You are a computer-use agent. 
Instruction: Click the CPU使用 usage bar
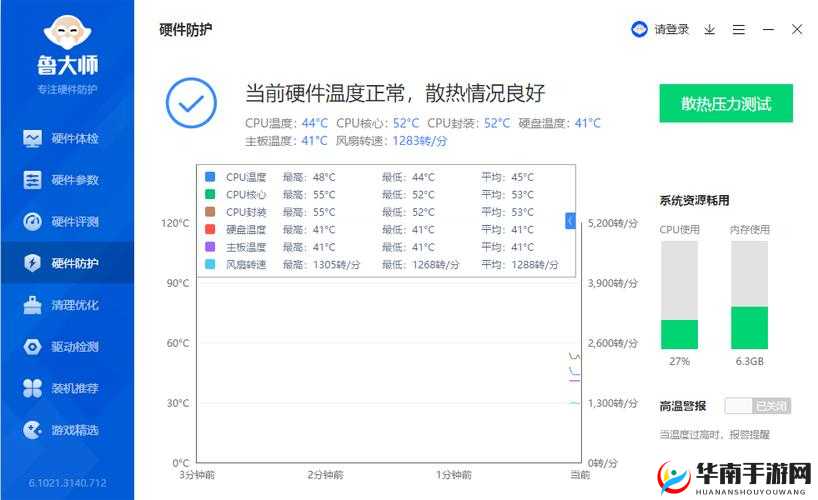pos(679,295)
